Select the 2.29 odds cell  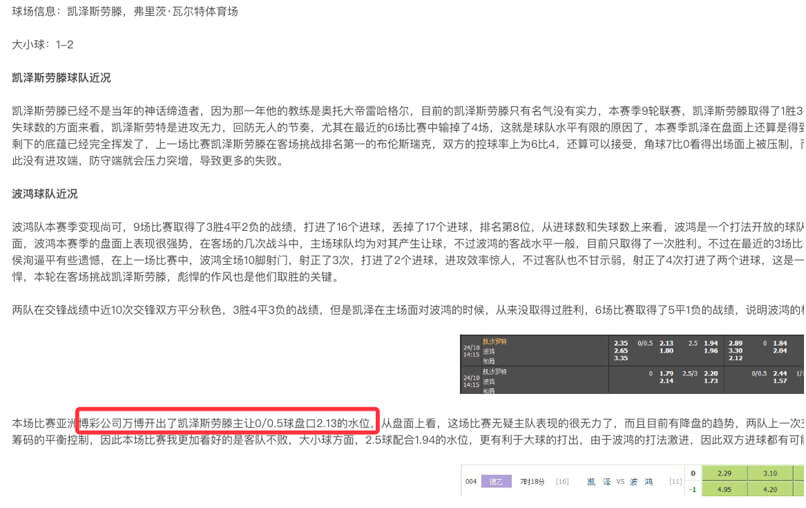point(727,473)
